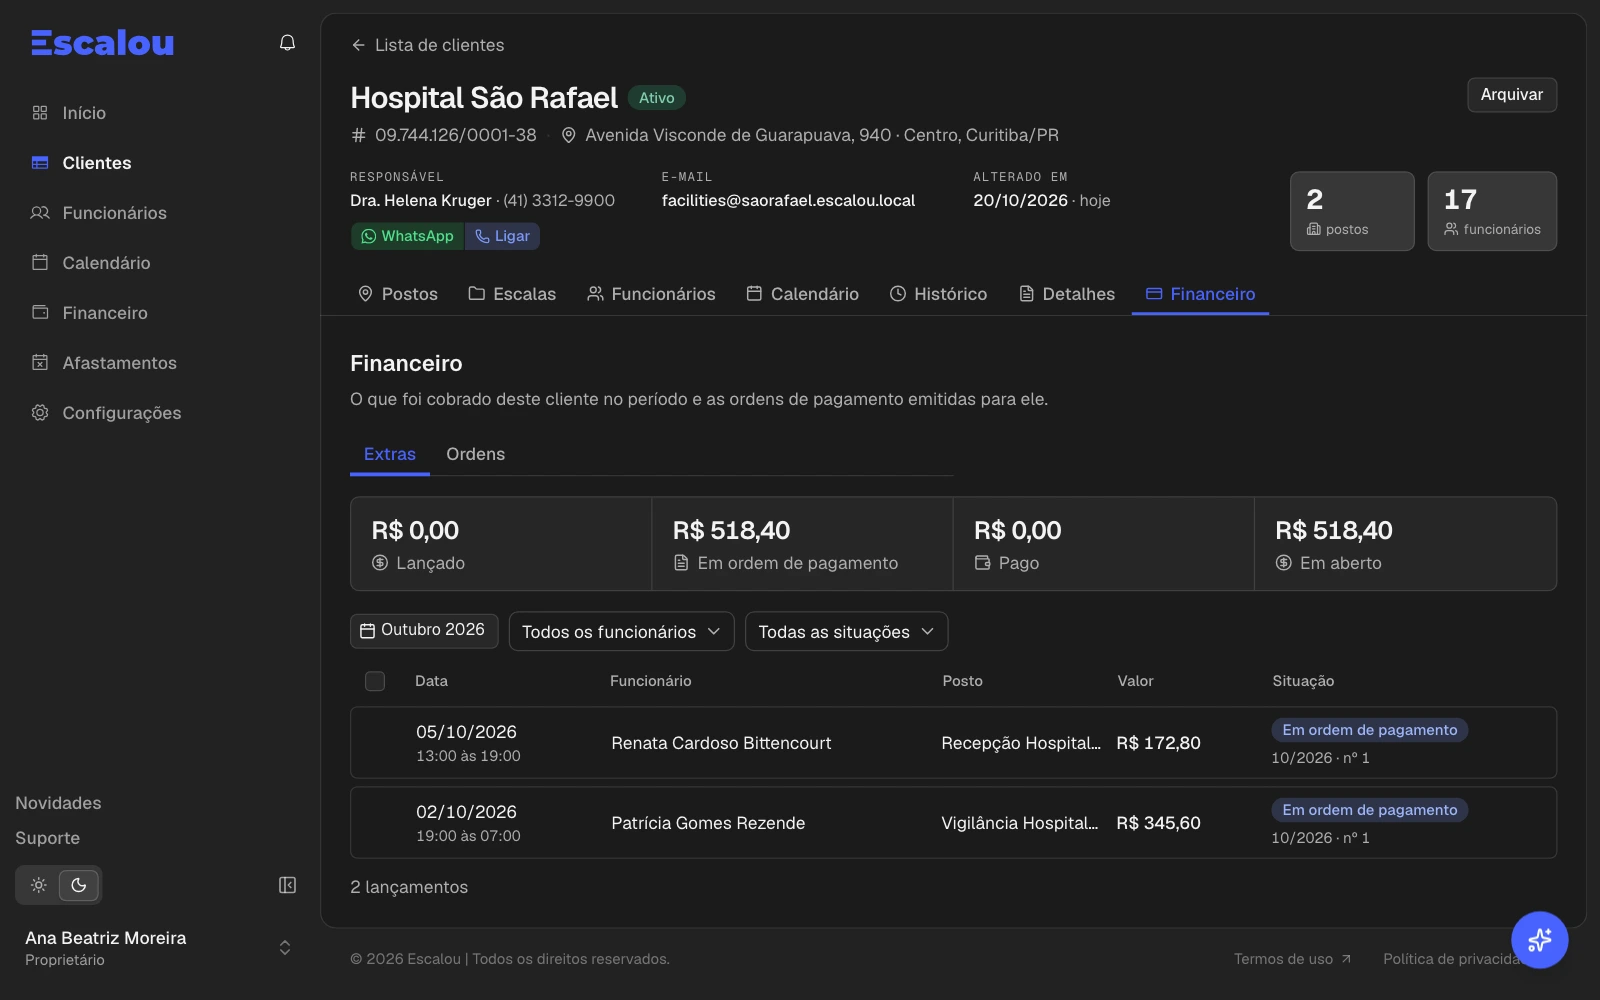
Task: Open the Postos tab
Action: pos(398,294)
